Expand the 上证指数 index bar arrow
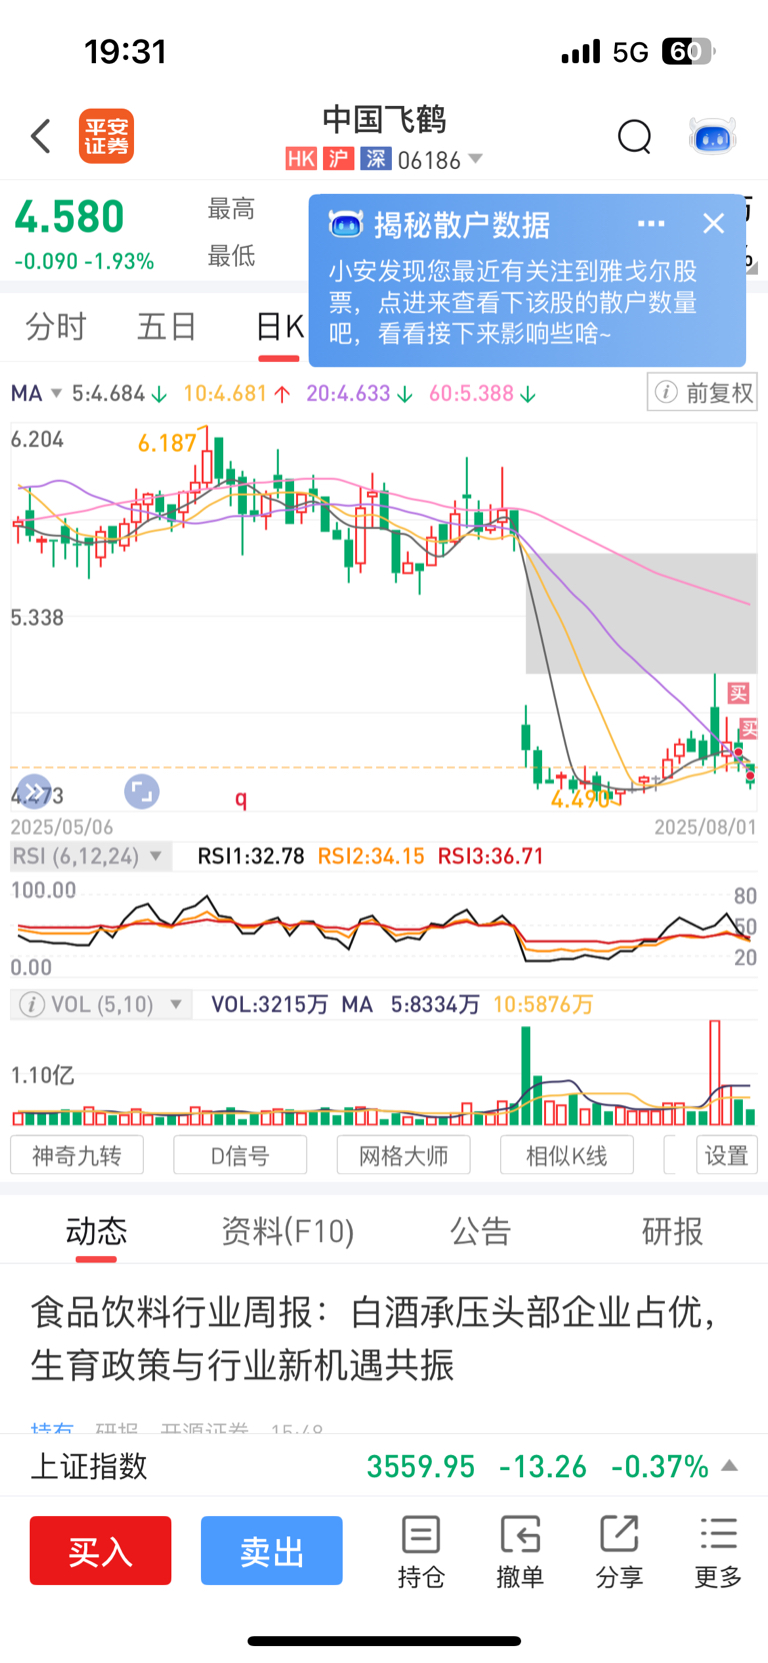 point(730,1466)
